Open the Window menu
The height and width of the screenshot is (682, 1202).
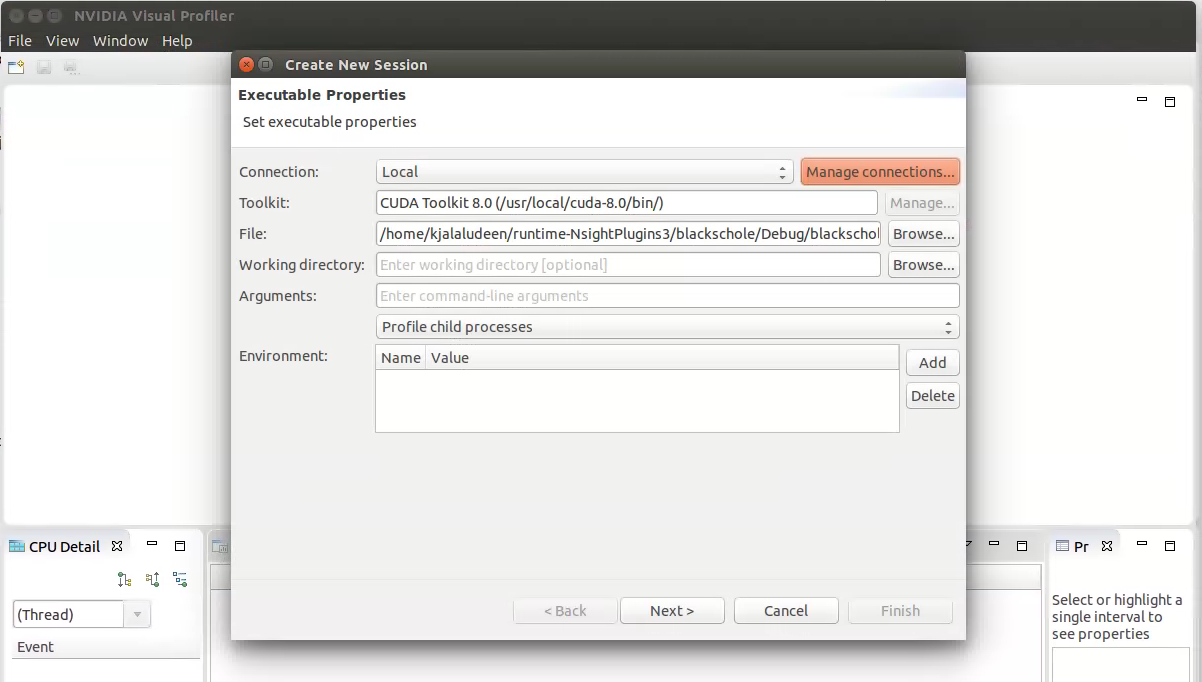(120, 41)
